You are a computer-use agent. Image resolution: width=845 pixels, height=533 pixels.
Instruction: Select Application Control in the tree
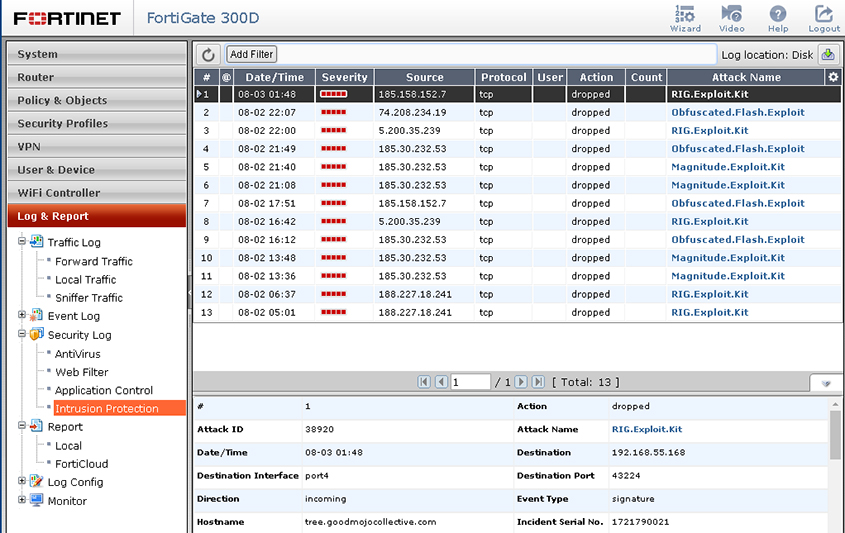(104, 390)
